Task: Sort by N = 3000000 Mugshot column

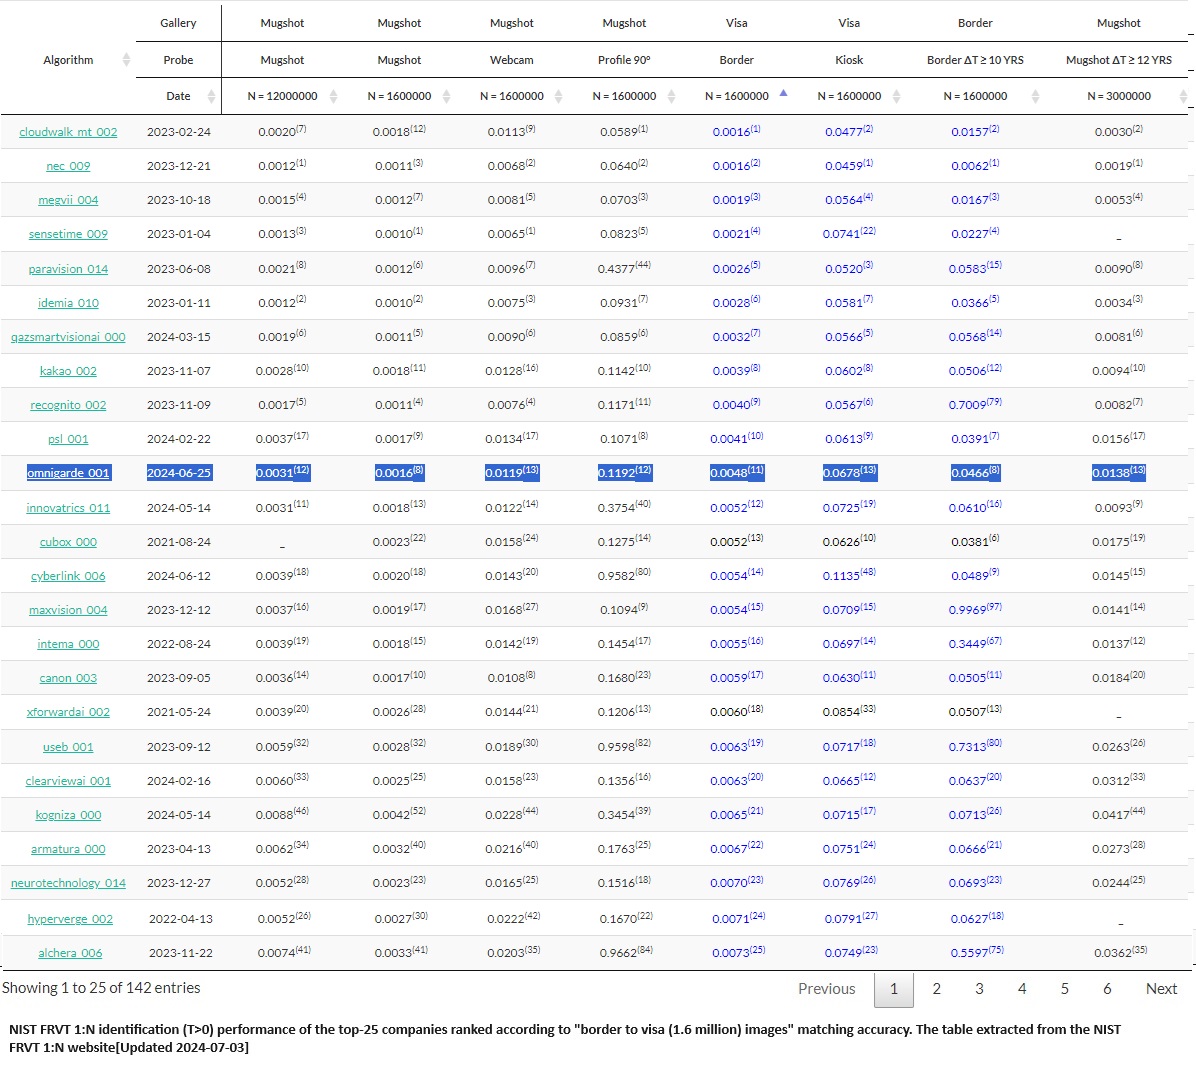Action: coord(1183,96)
